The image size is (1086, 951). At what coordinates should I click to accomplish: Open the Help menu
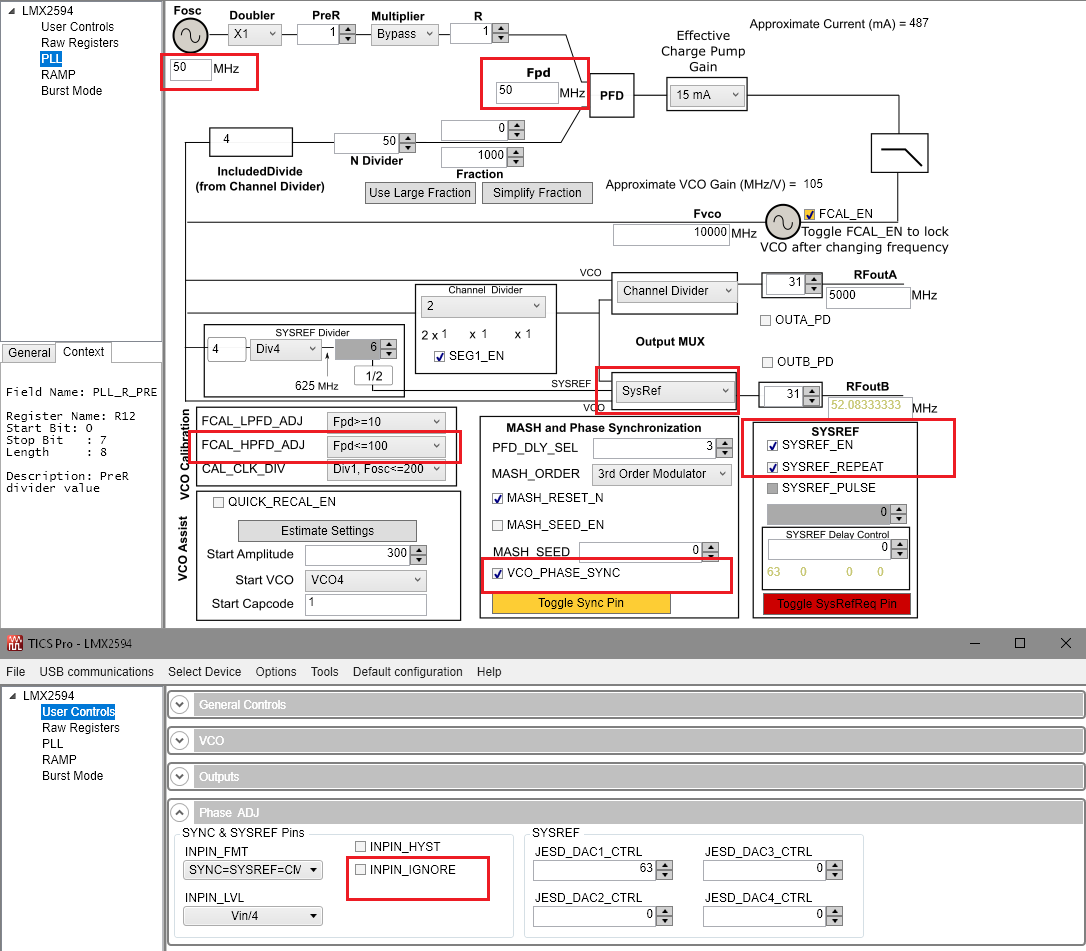click(489, 672)
